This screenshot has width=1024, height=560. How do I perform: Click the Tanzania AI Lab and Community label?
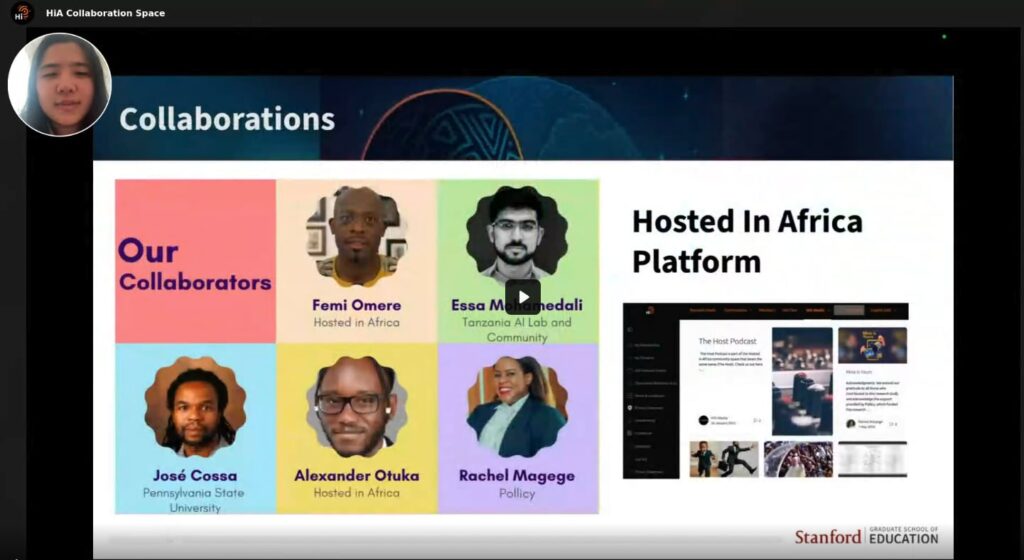pyautogui.click(x=516, y=330)
